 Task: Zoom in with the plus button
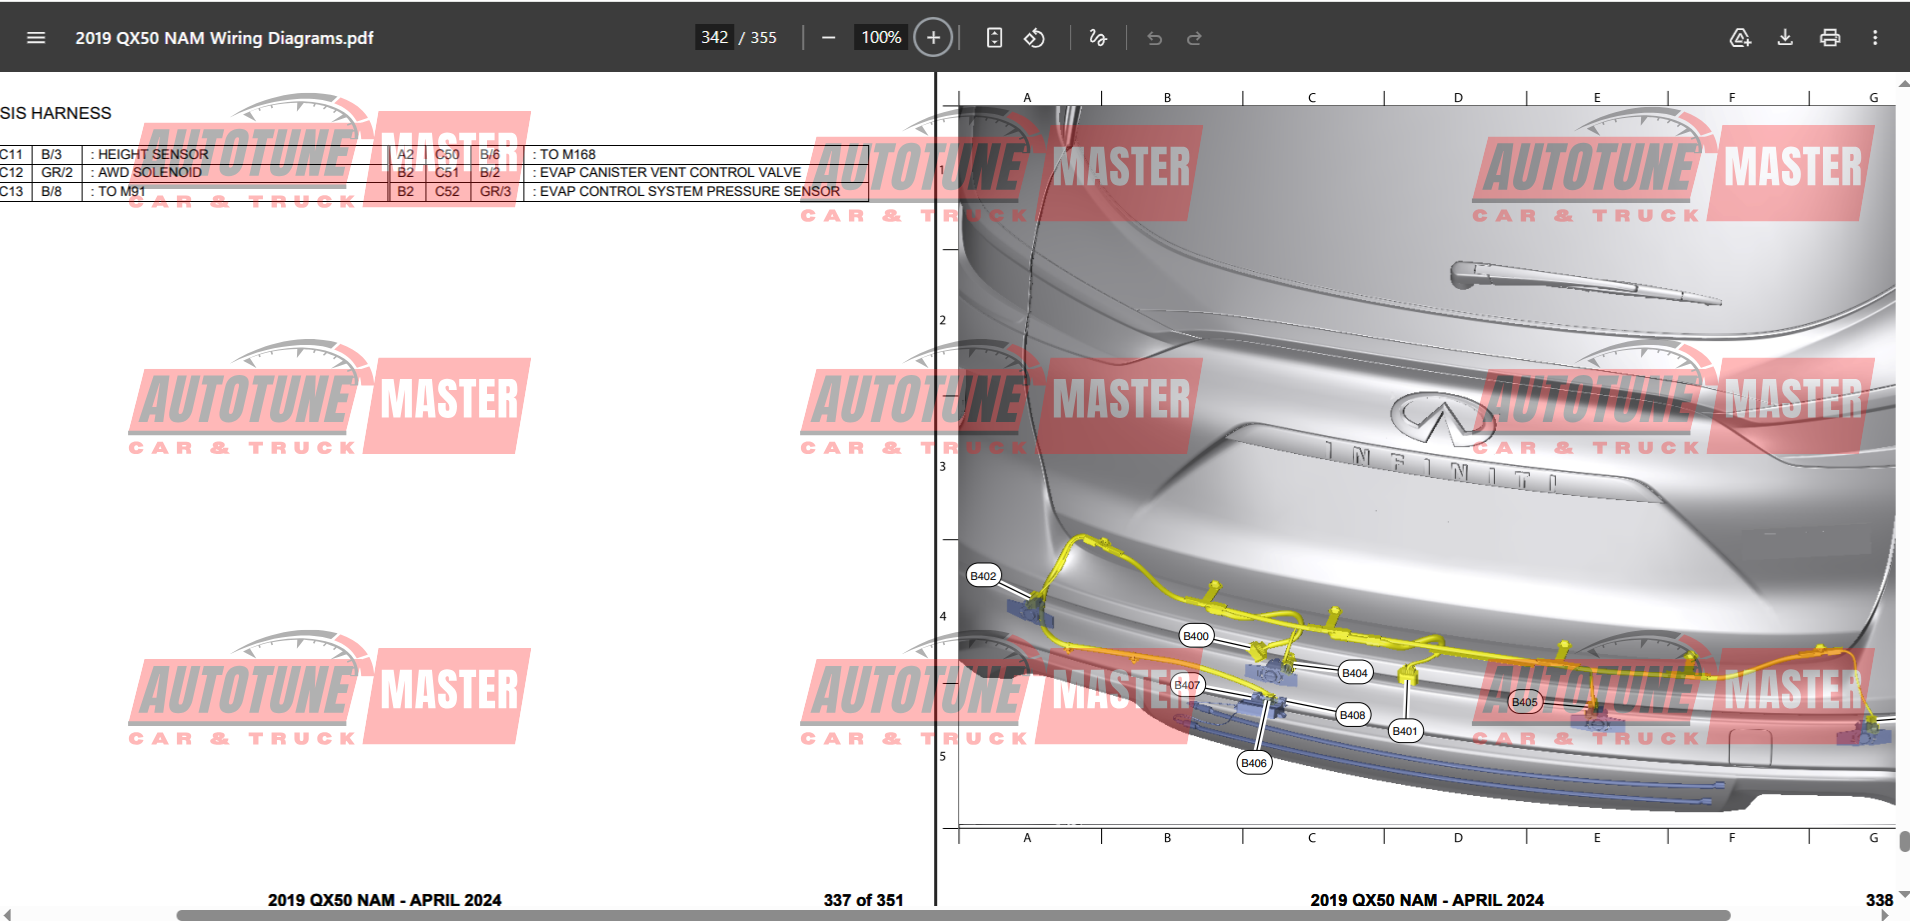(x=933, y=38)
